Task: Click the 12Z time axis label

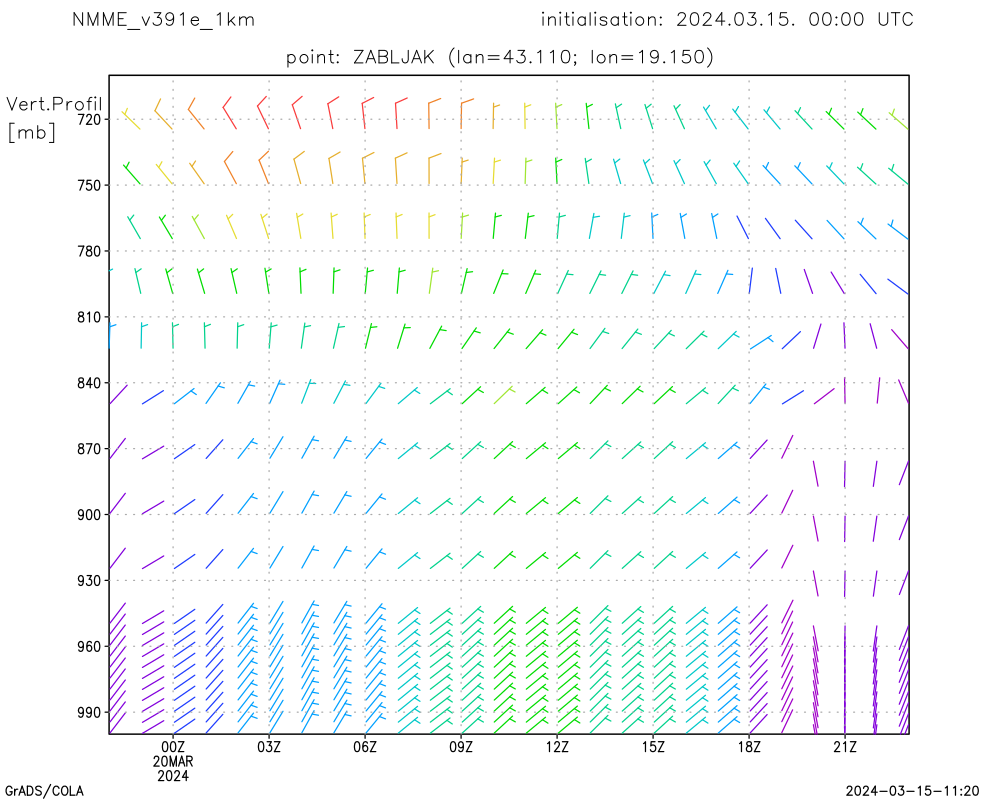Action: tap(557, 747)
